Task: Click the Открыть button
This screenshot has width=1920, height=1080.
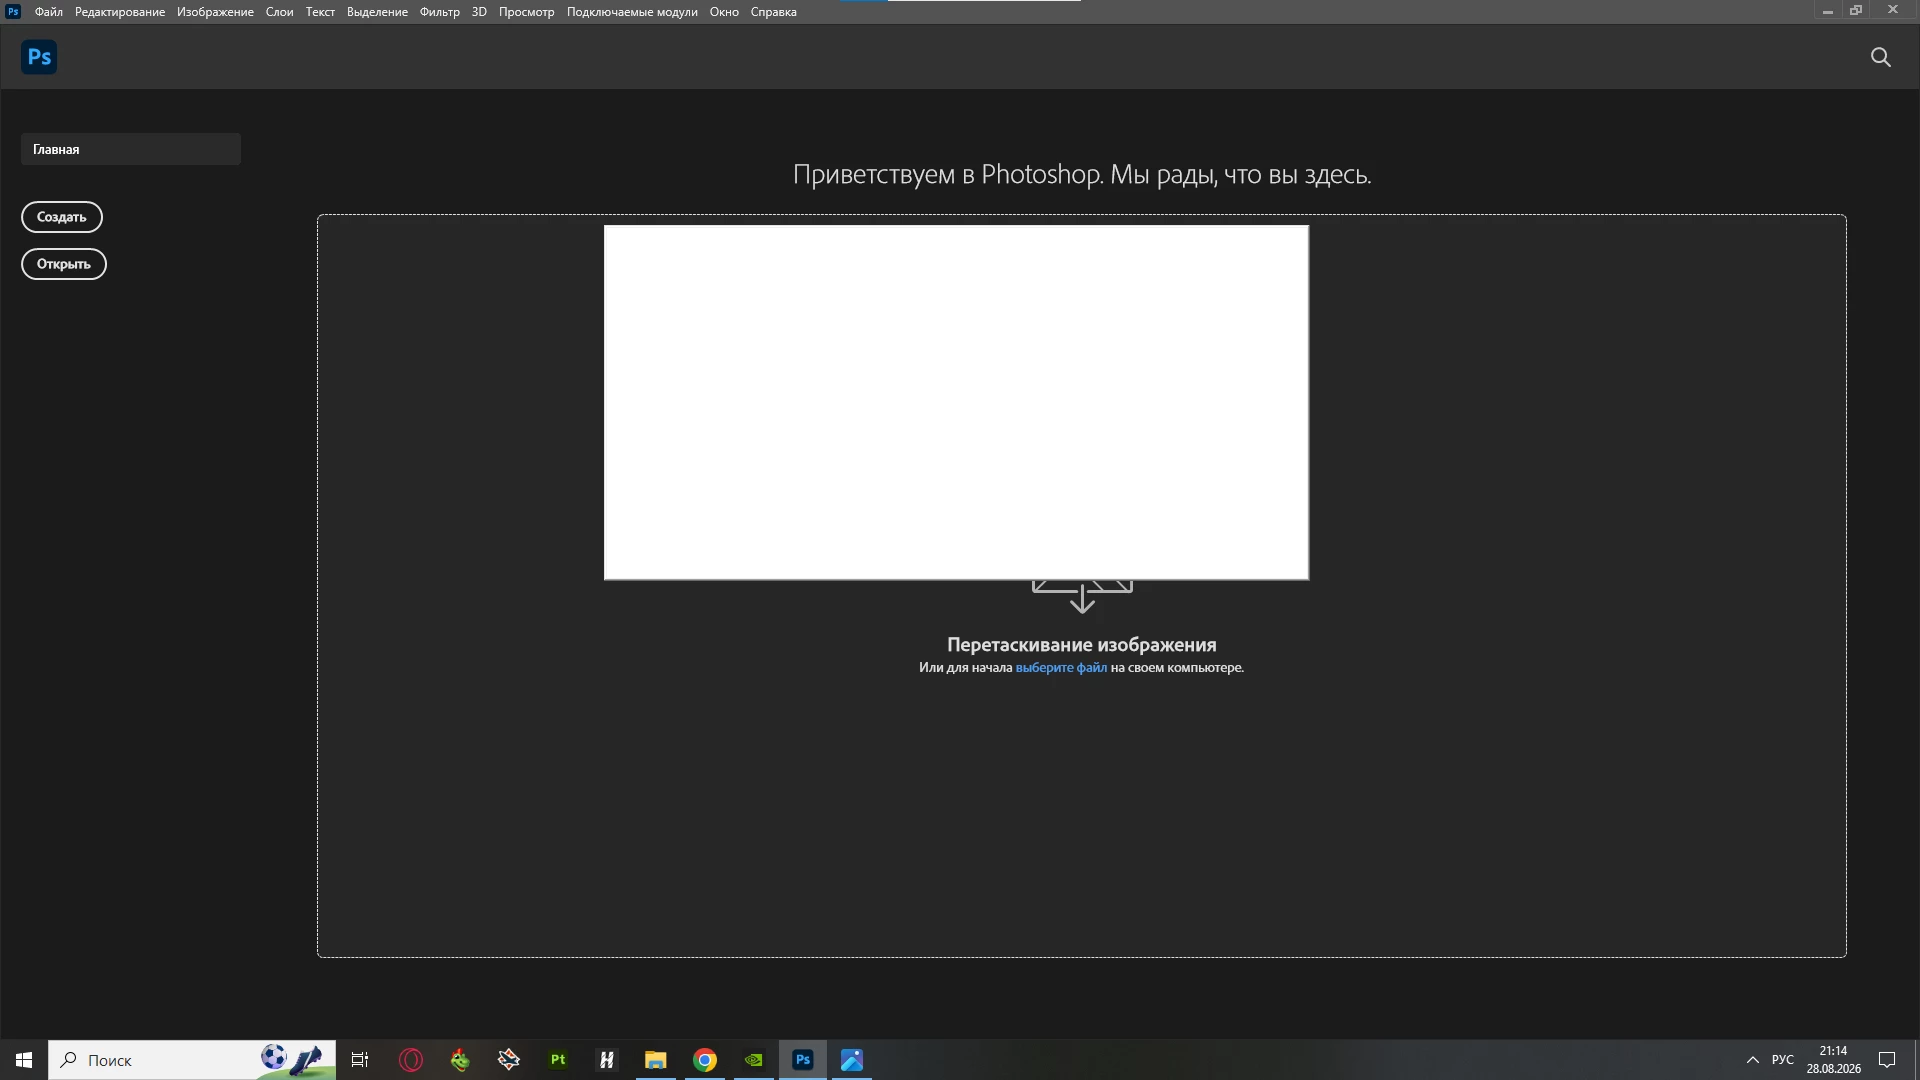Action: pyautogui.click(x=64, y=264)
